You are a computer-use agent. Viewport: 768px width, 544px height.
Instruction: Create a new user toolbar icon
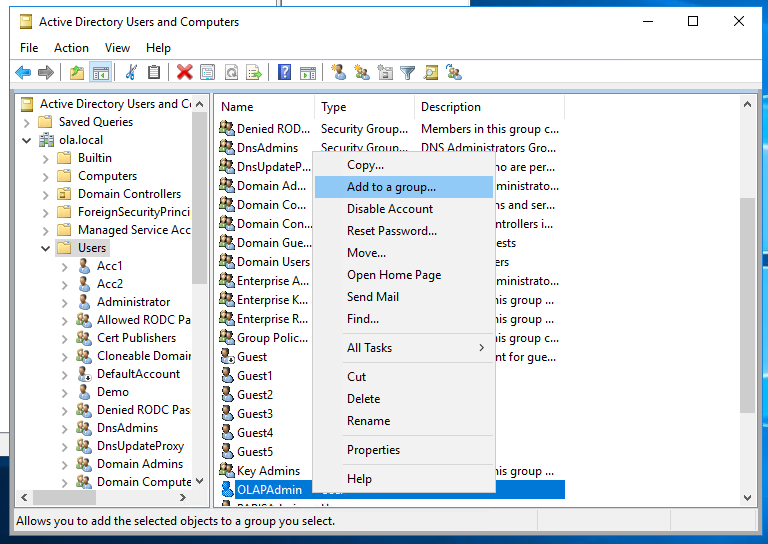tap(338, 72)
